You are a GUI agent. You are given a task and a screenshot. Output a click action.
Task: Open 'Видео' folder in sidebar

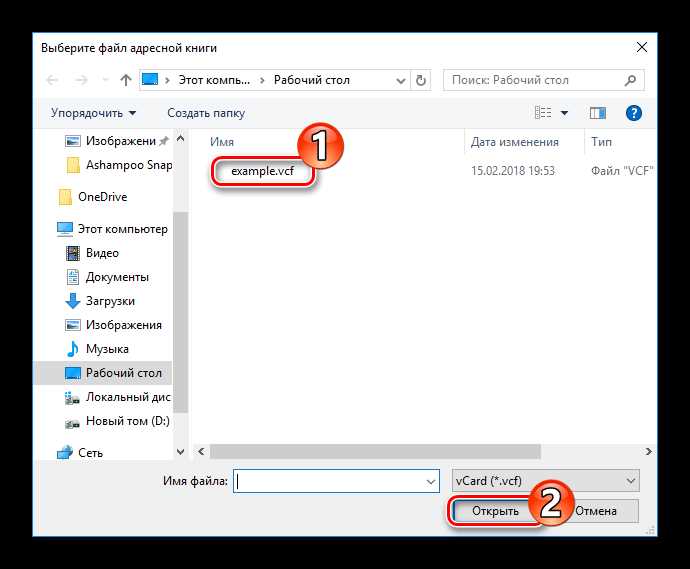pyautogui.click(x=92, y=253)
